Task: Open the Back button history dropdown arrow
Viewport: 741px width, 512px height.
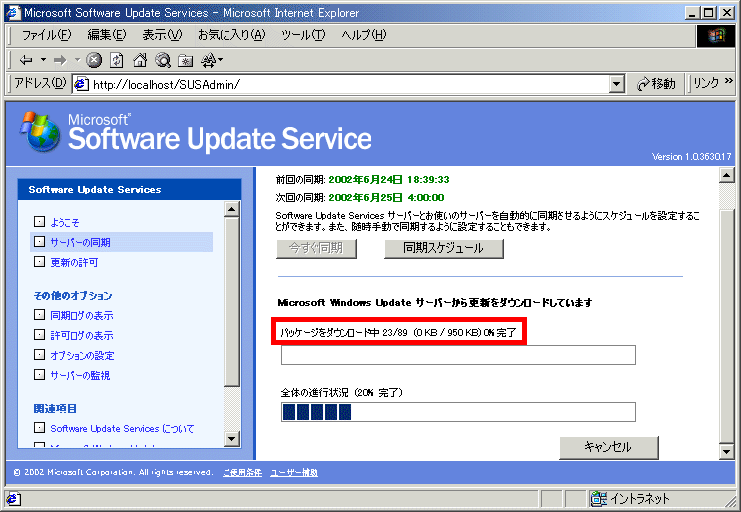Action: click(x=43, y=60)
